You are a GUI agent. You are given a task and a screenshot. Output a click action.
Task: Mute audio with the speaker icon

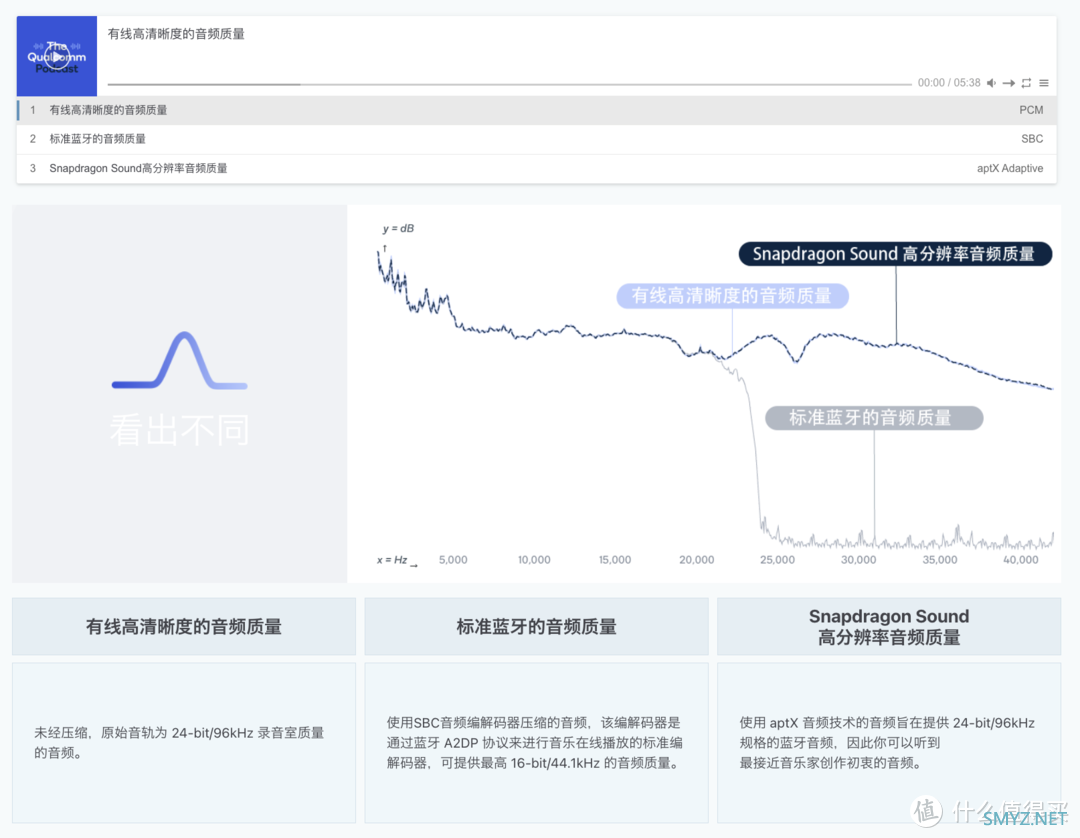click(991, 83)
